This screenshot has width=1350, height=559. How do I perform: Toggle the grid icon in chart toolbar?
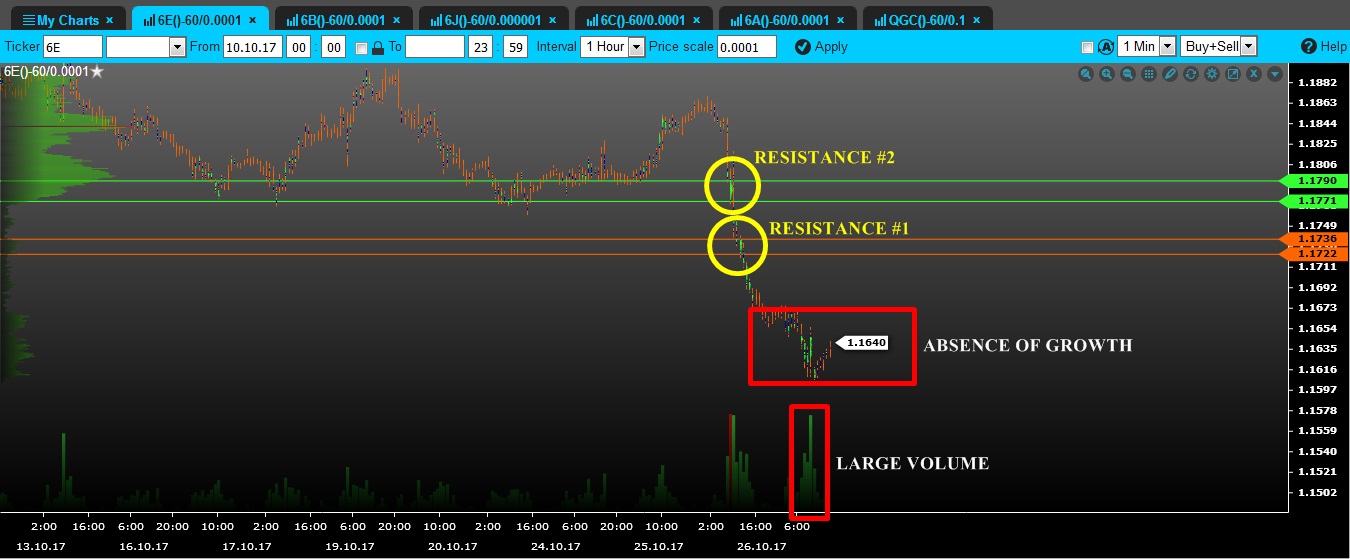click(1149, 74)
